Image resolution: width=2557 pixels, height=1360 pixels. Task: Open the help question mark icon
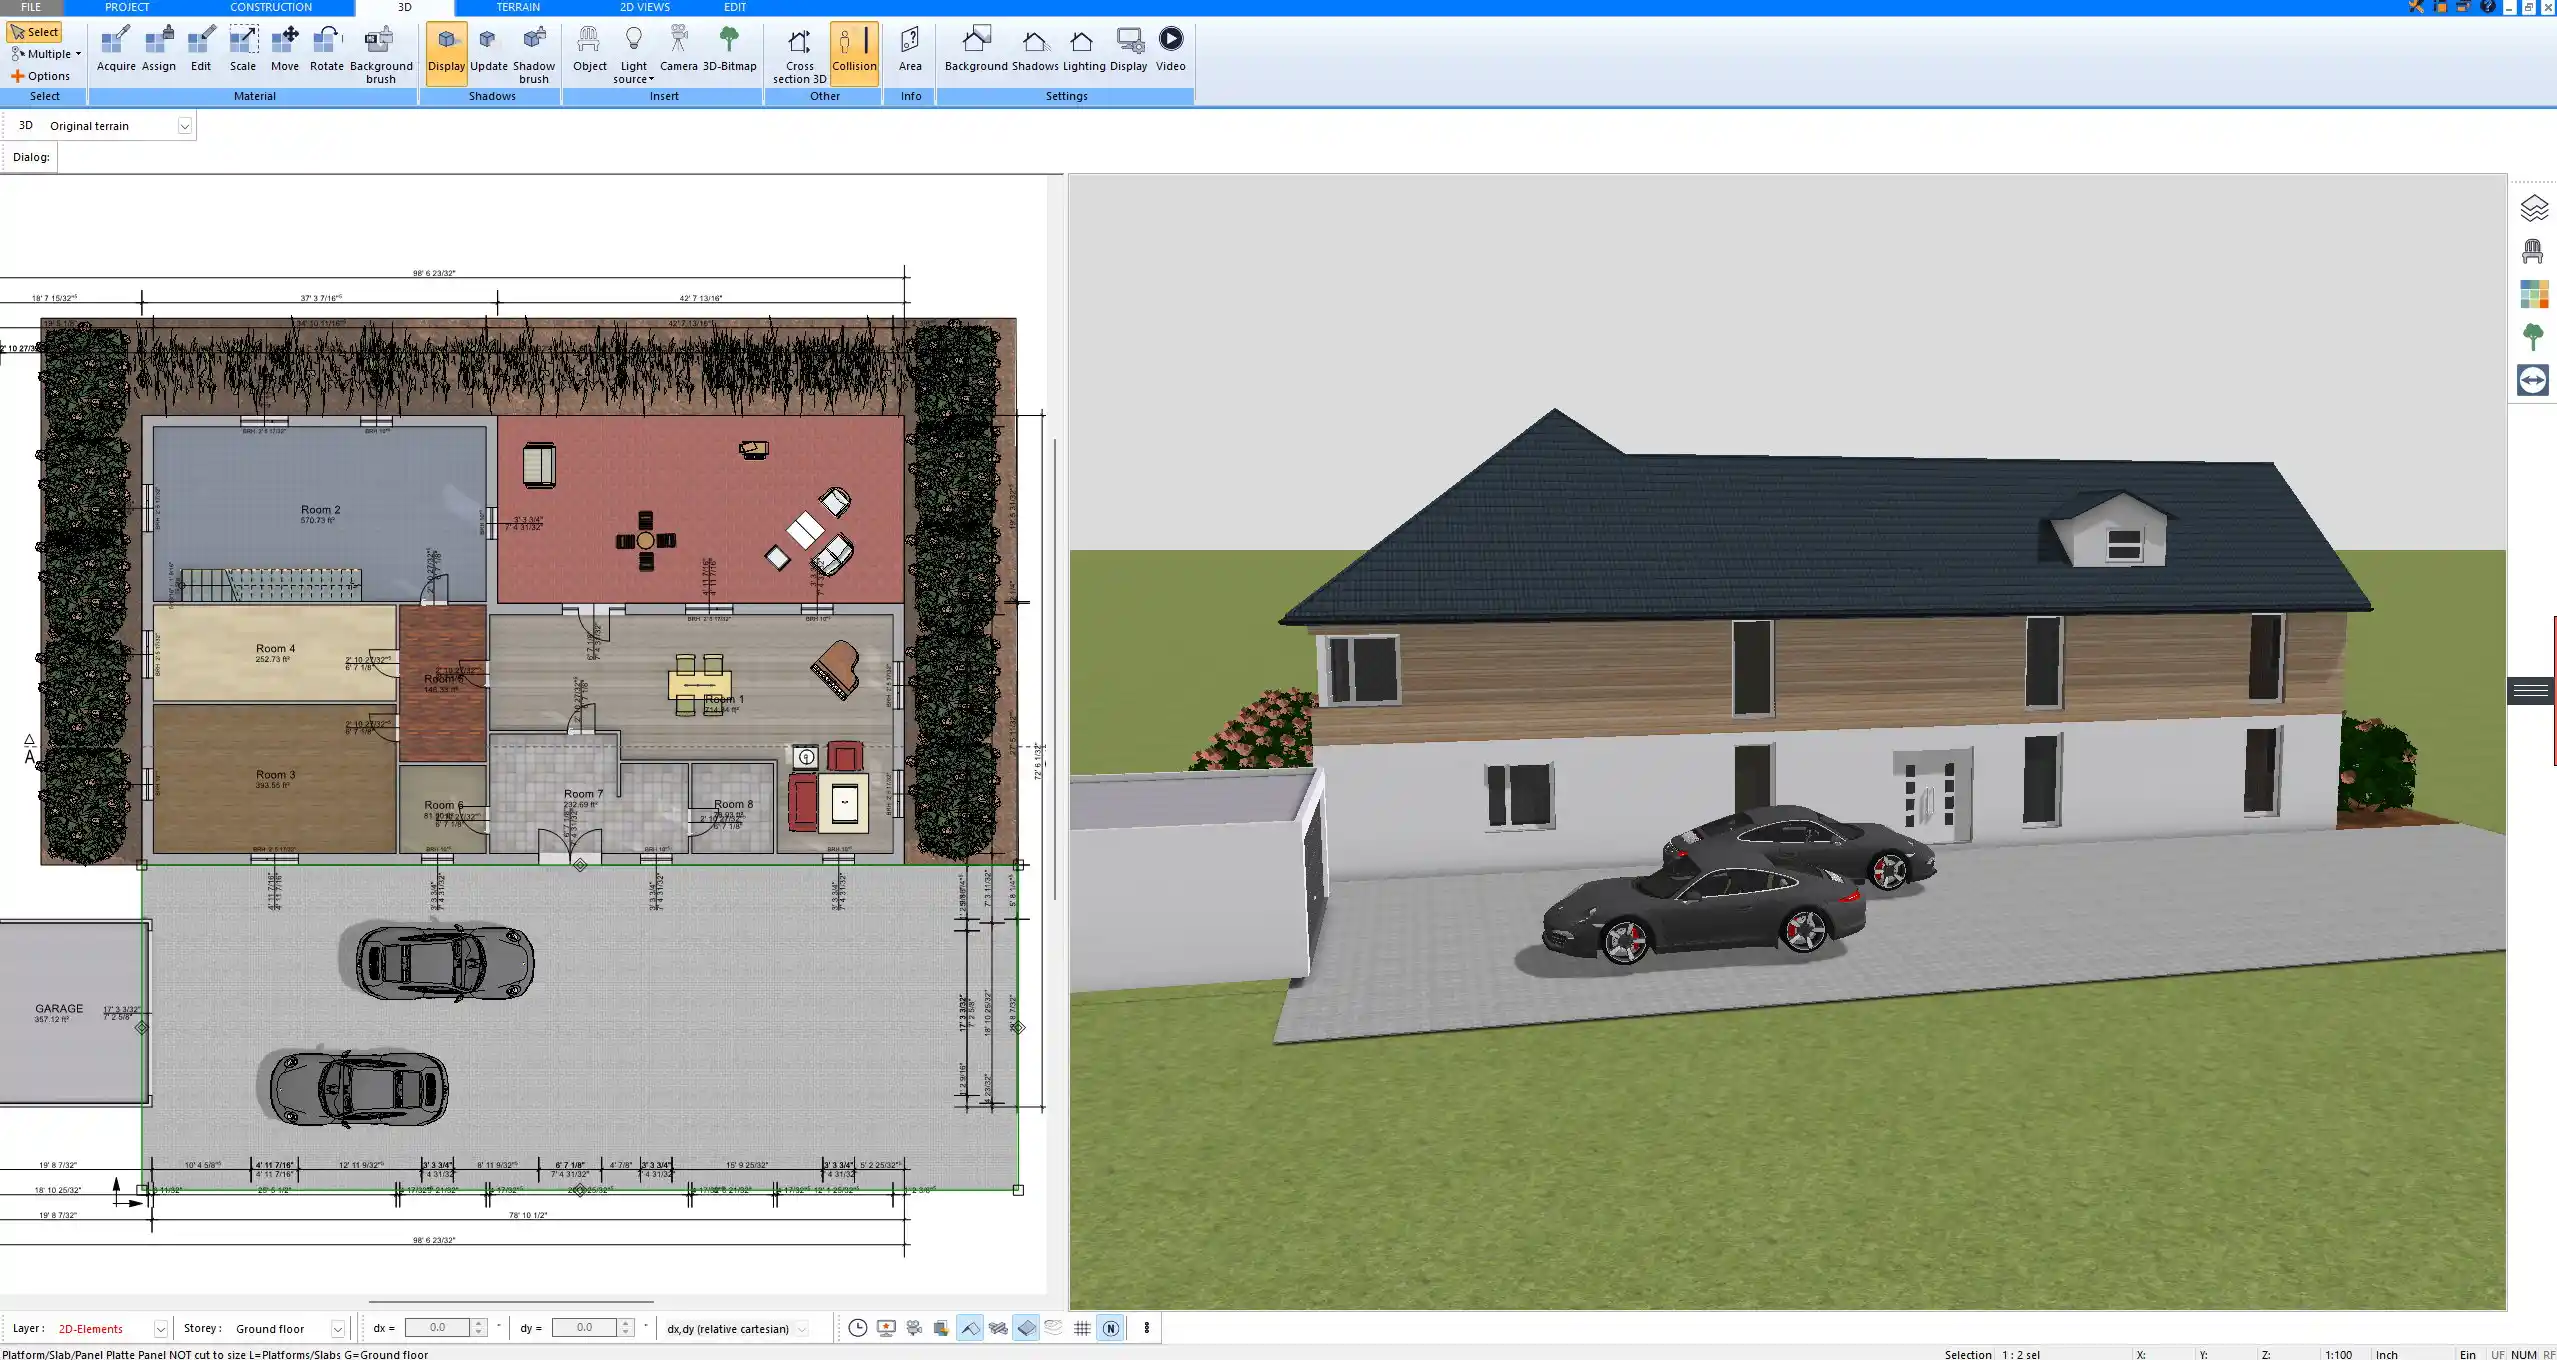[x=2488, y=7]
